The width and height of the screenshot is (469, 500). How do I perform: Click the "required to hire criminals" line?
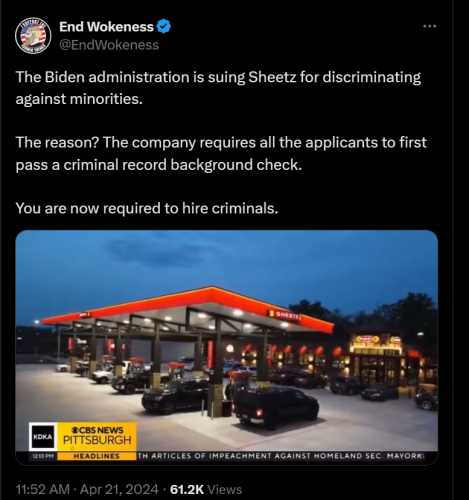click(147, 208)
